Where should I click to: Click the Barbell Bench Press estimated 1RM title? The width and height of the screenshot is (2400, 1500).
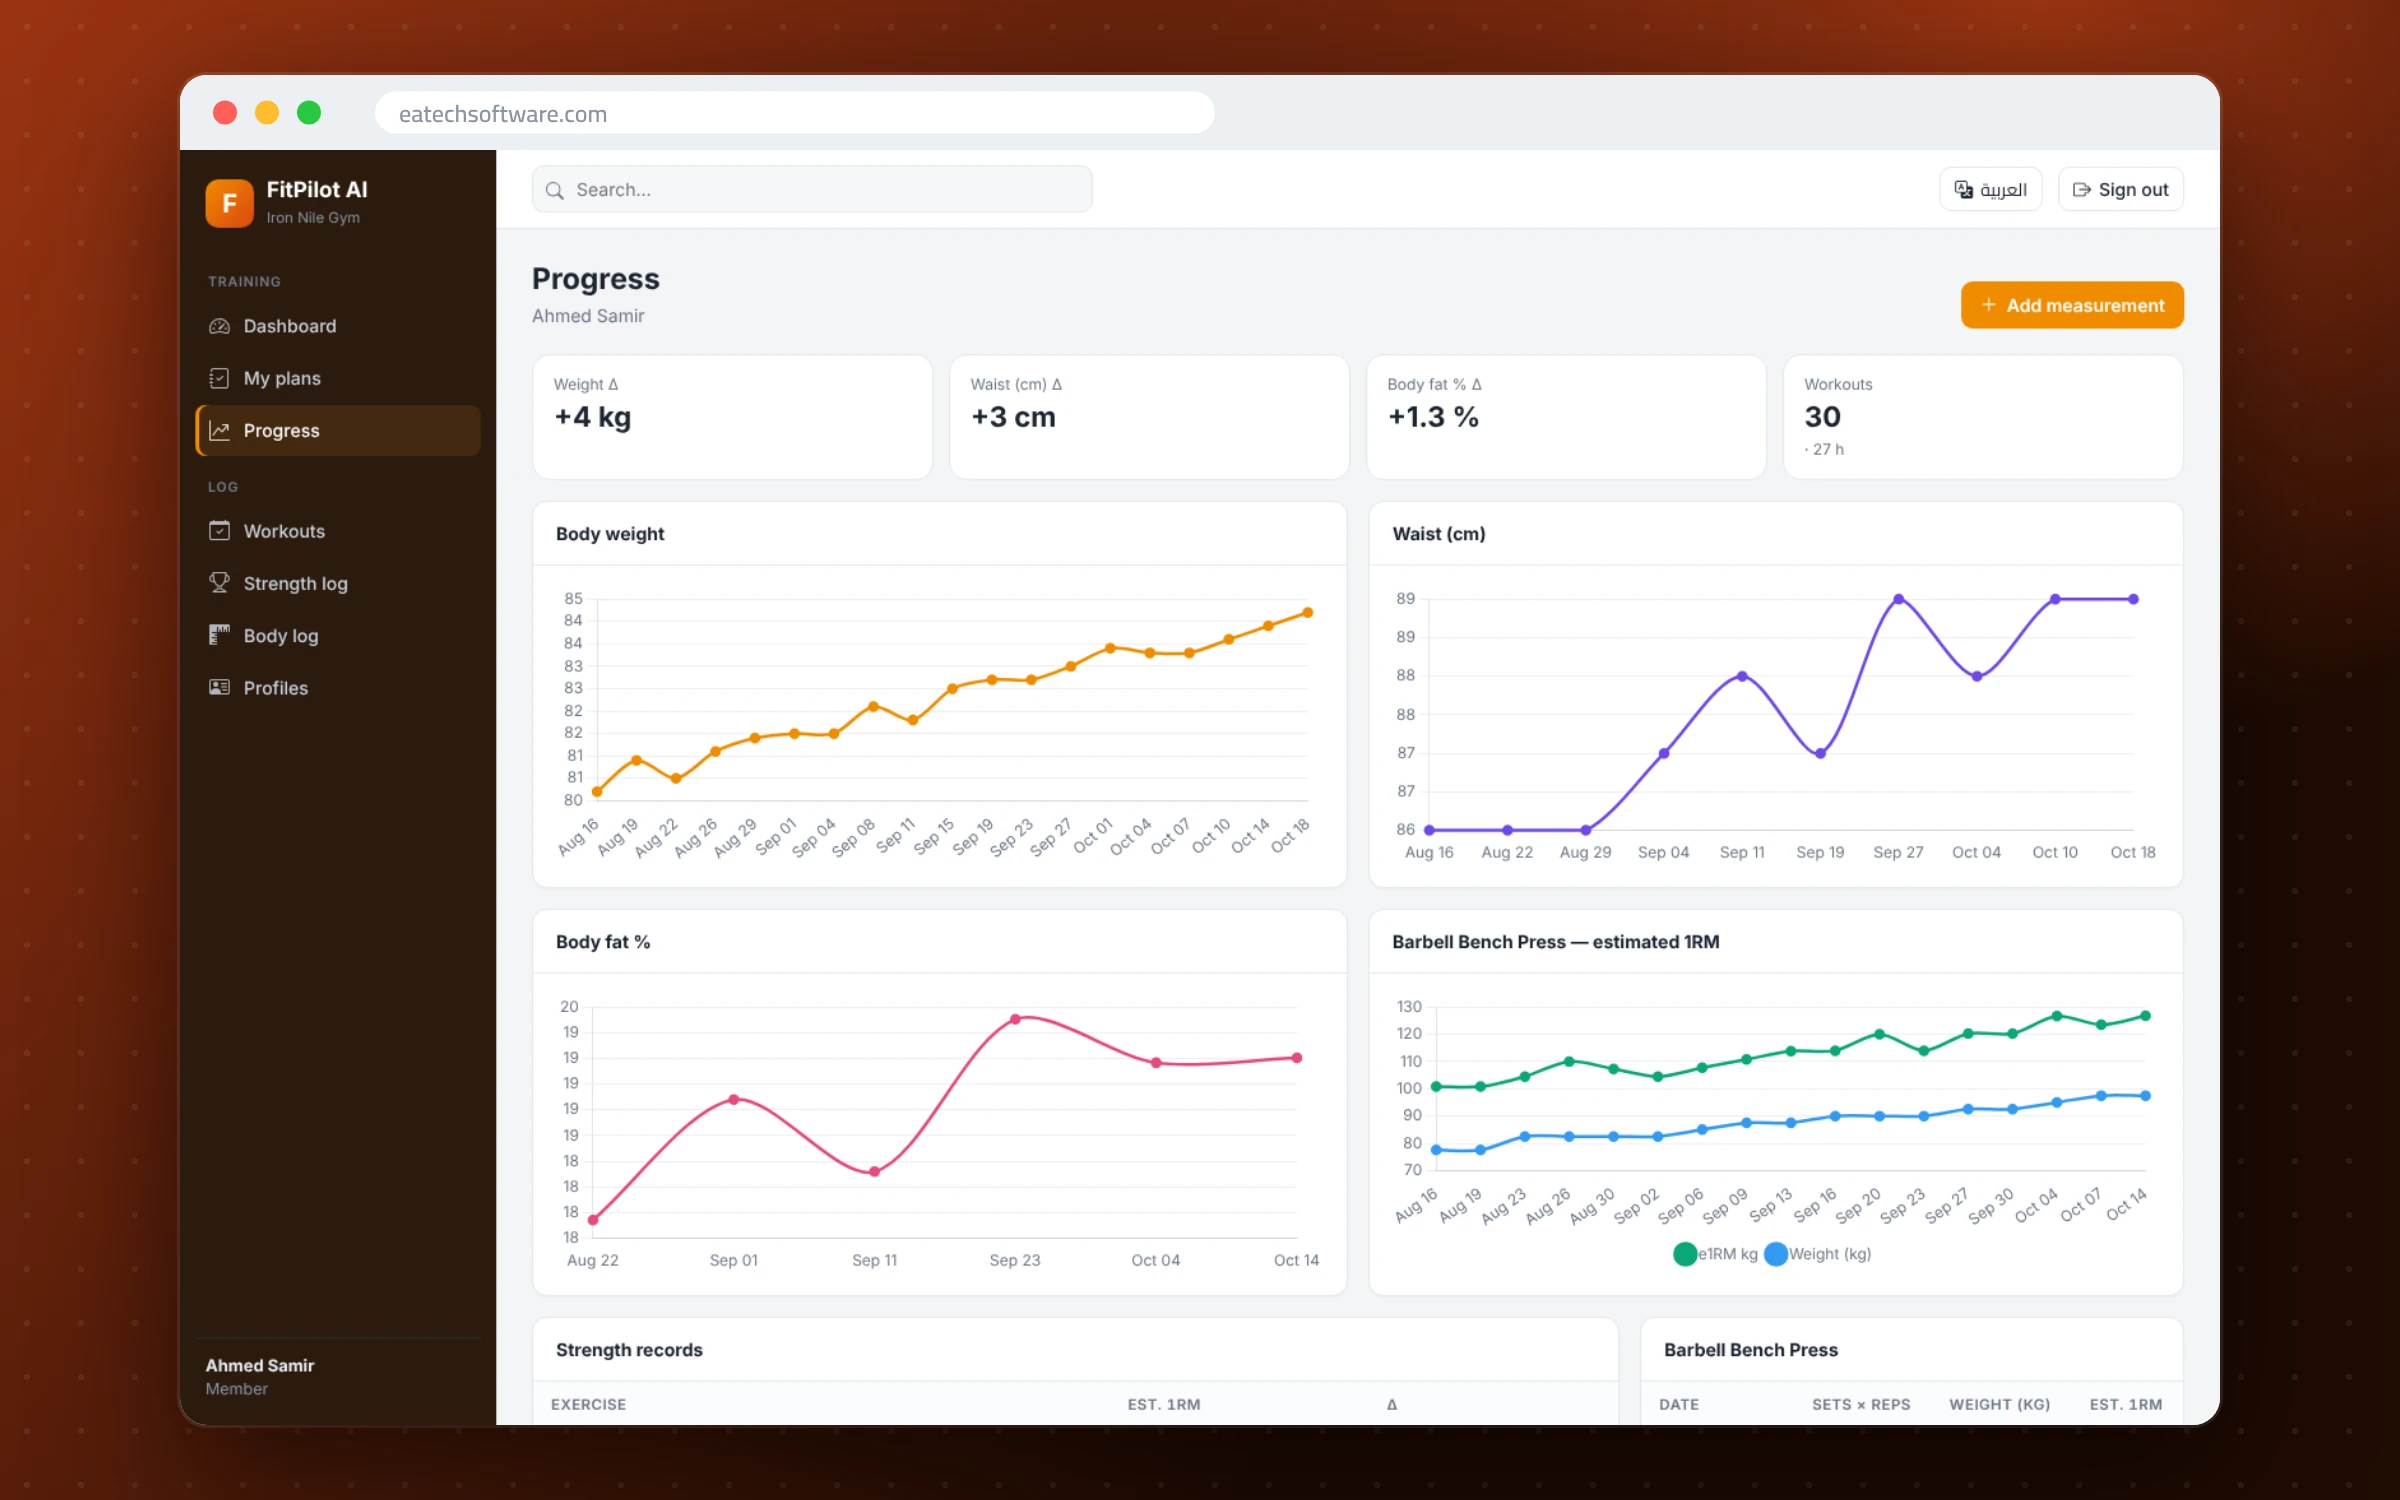(x=1556, y=942)
